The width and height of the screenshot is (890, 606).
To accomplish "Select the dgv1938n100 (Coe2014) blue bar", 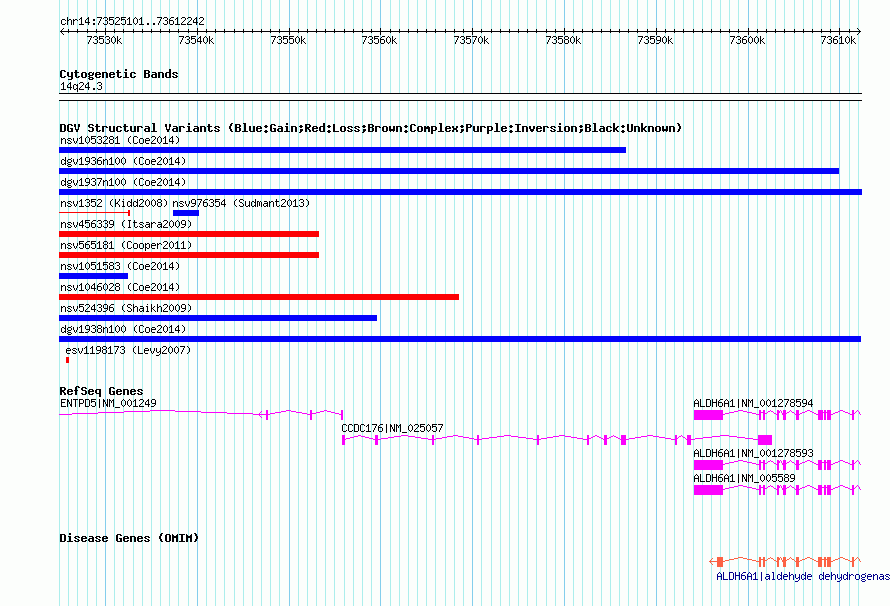I will pos(460,339).
